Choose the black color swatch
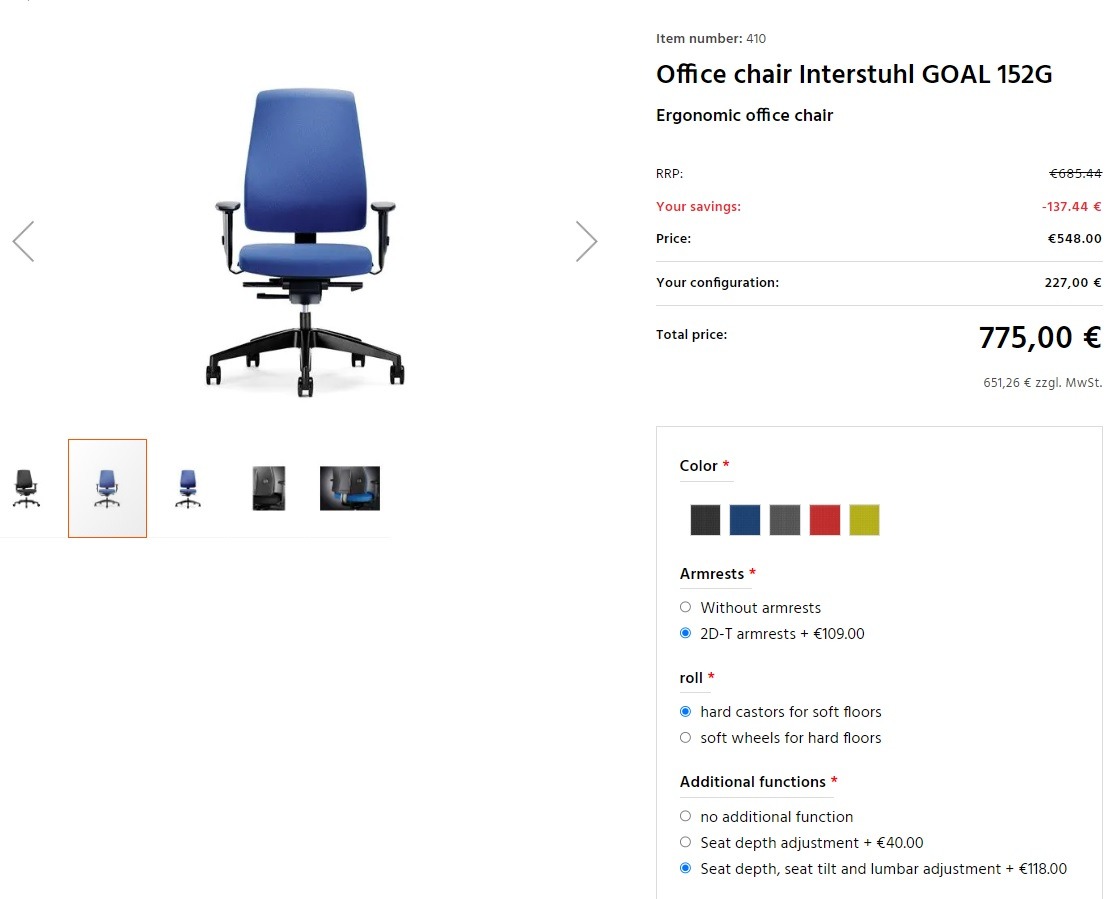Viewport: 1109px width, 899px height. coord(705,520)
